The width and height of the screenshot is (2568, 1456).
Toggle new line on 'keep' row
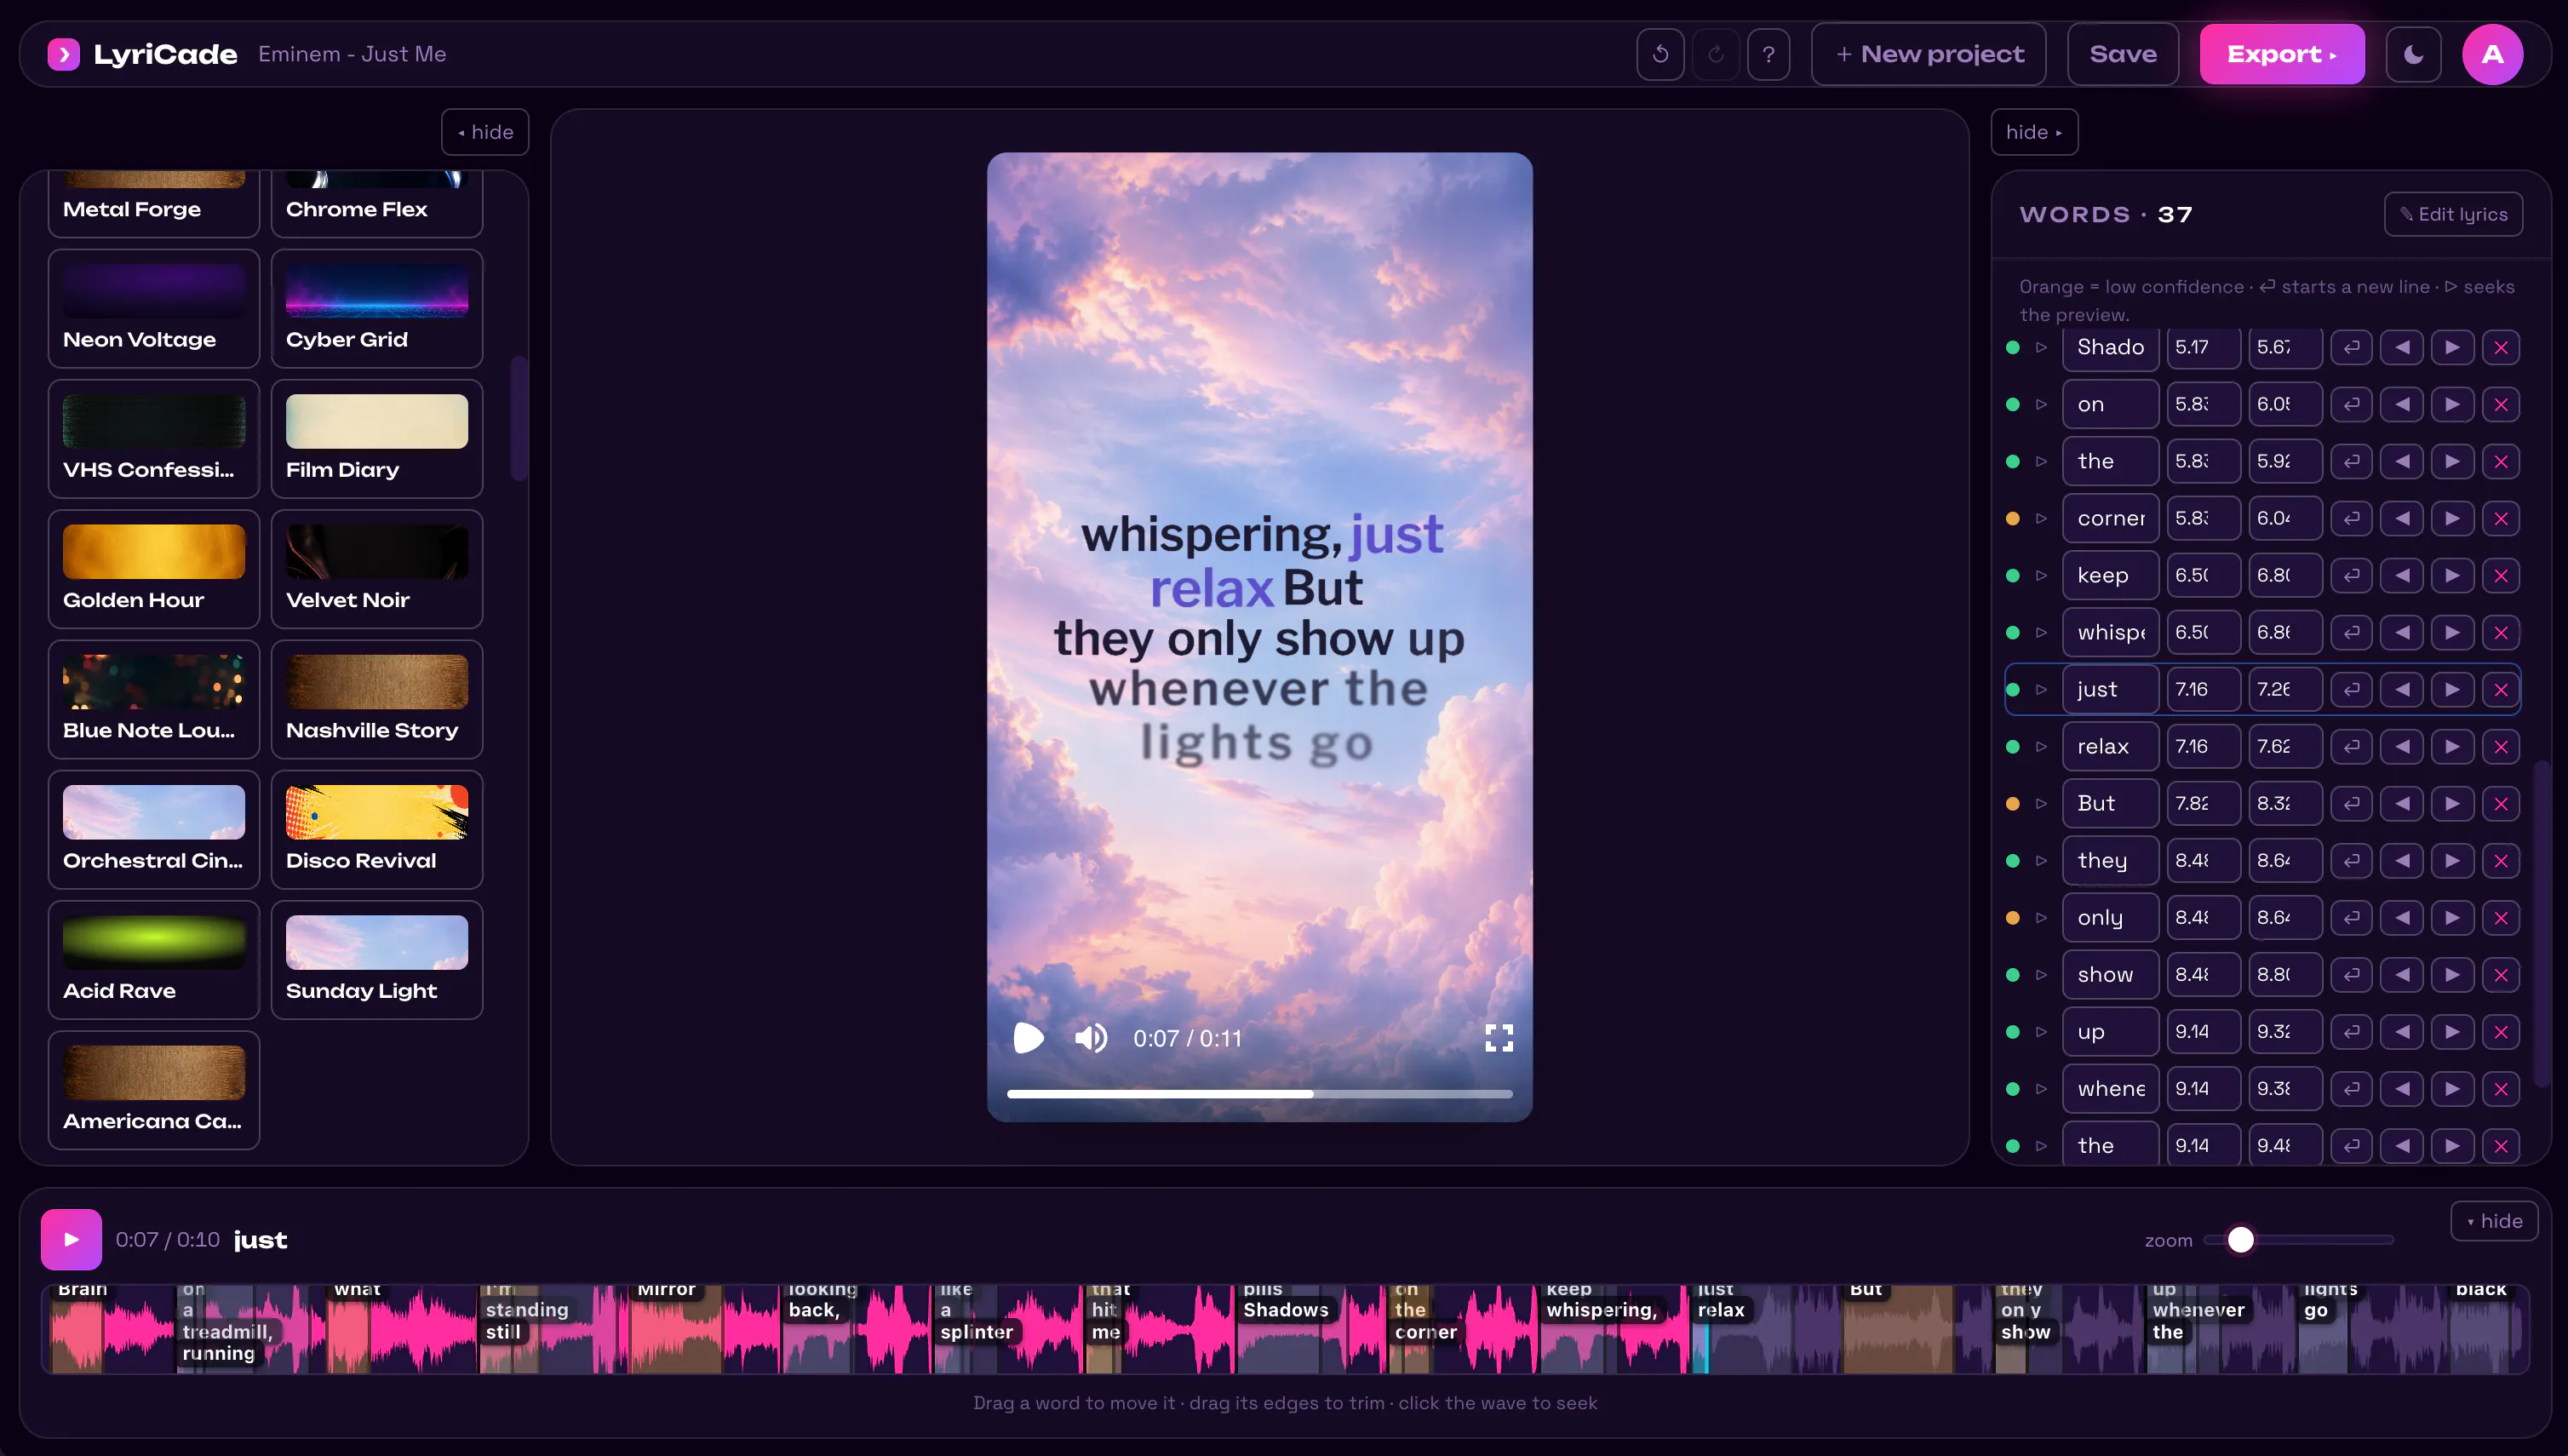(x=2352, y=576)
